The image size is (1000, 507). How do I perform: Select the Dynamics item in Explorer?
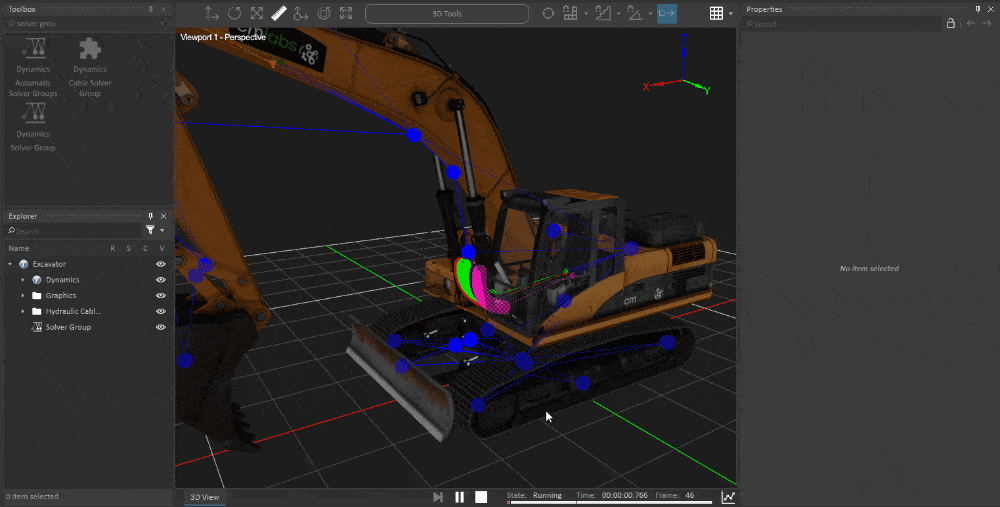(x=62, y=280)
